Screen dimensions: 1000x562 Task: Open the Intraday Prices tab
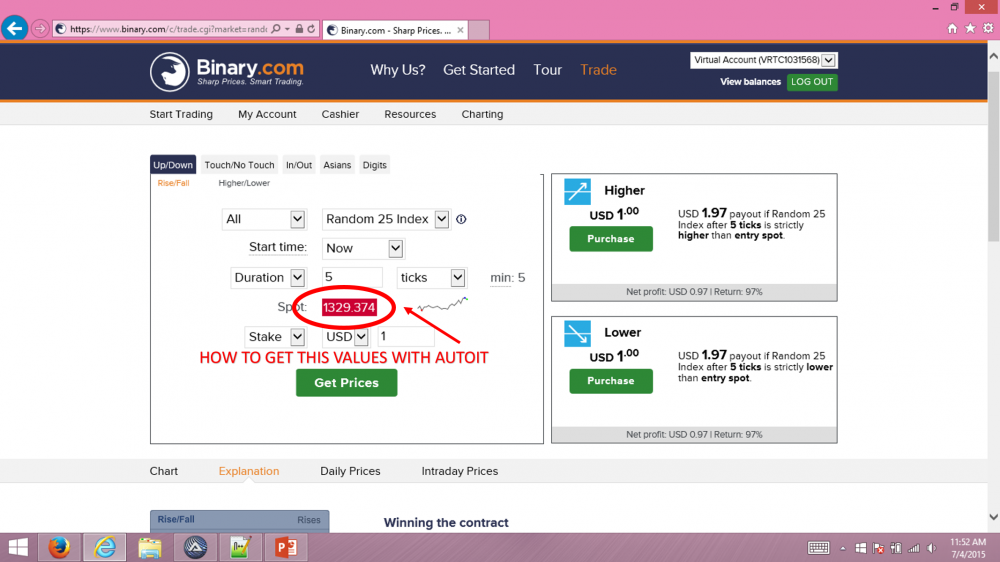tap(459, 471)
